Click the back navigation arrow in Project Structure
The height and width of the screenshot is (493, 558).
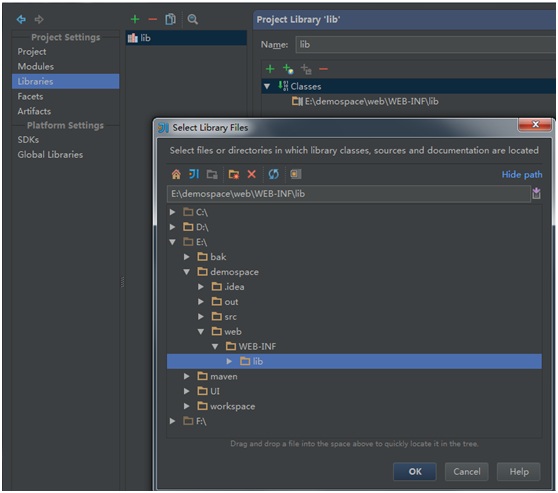point(21,19)
